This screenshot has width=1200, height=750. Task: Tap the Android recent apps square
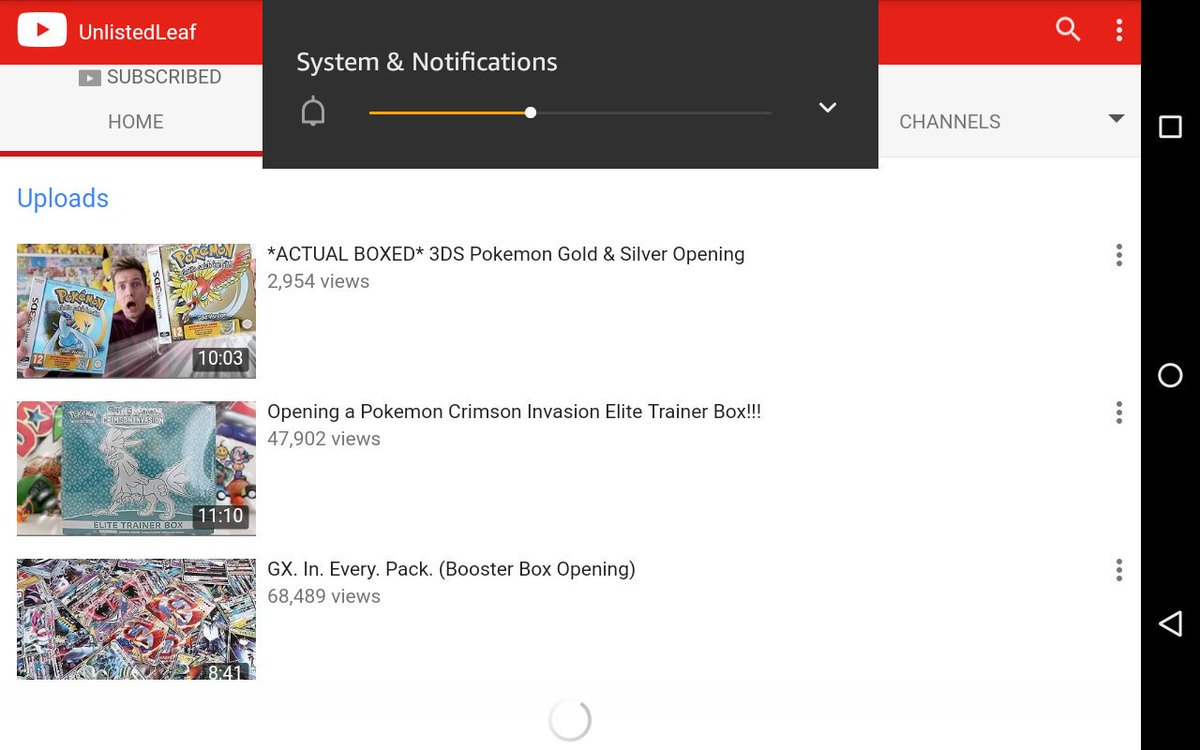click(x=1170, y=126)
